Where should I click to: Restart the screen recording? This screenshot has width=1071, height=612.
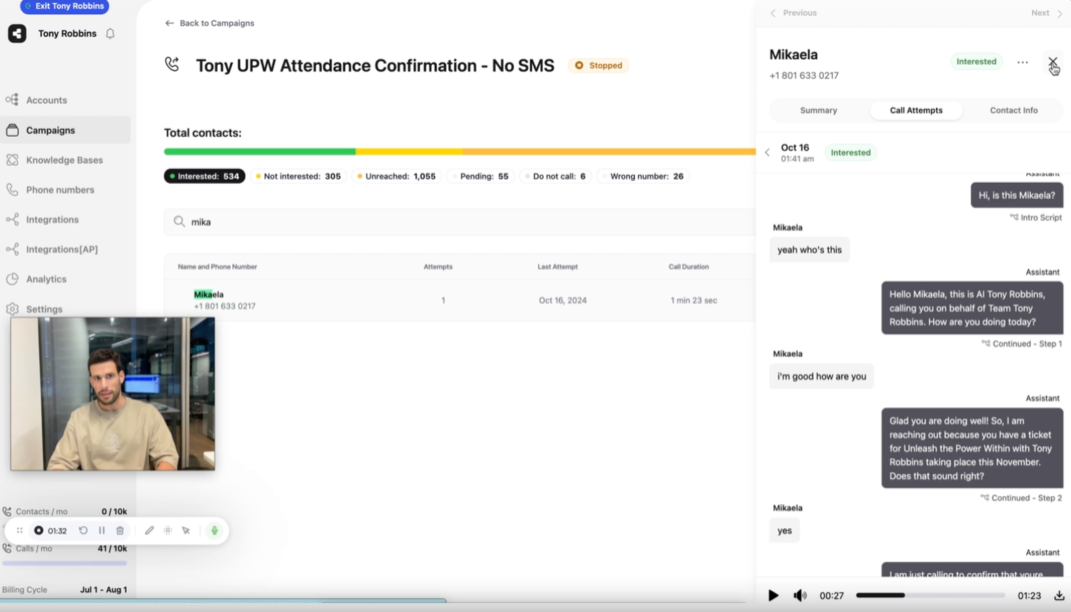coord(83,531)
